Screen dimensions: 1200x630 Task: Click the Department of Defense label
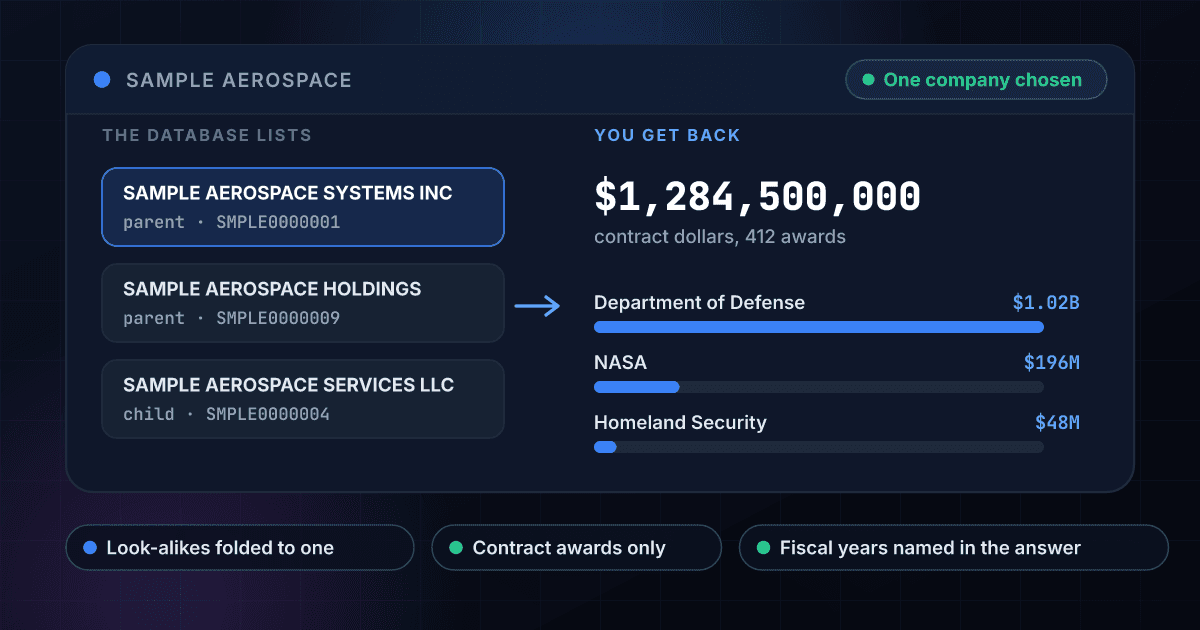coord(699,302)
